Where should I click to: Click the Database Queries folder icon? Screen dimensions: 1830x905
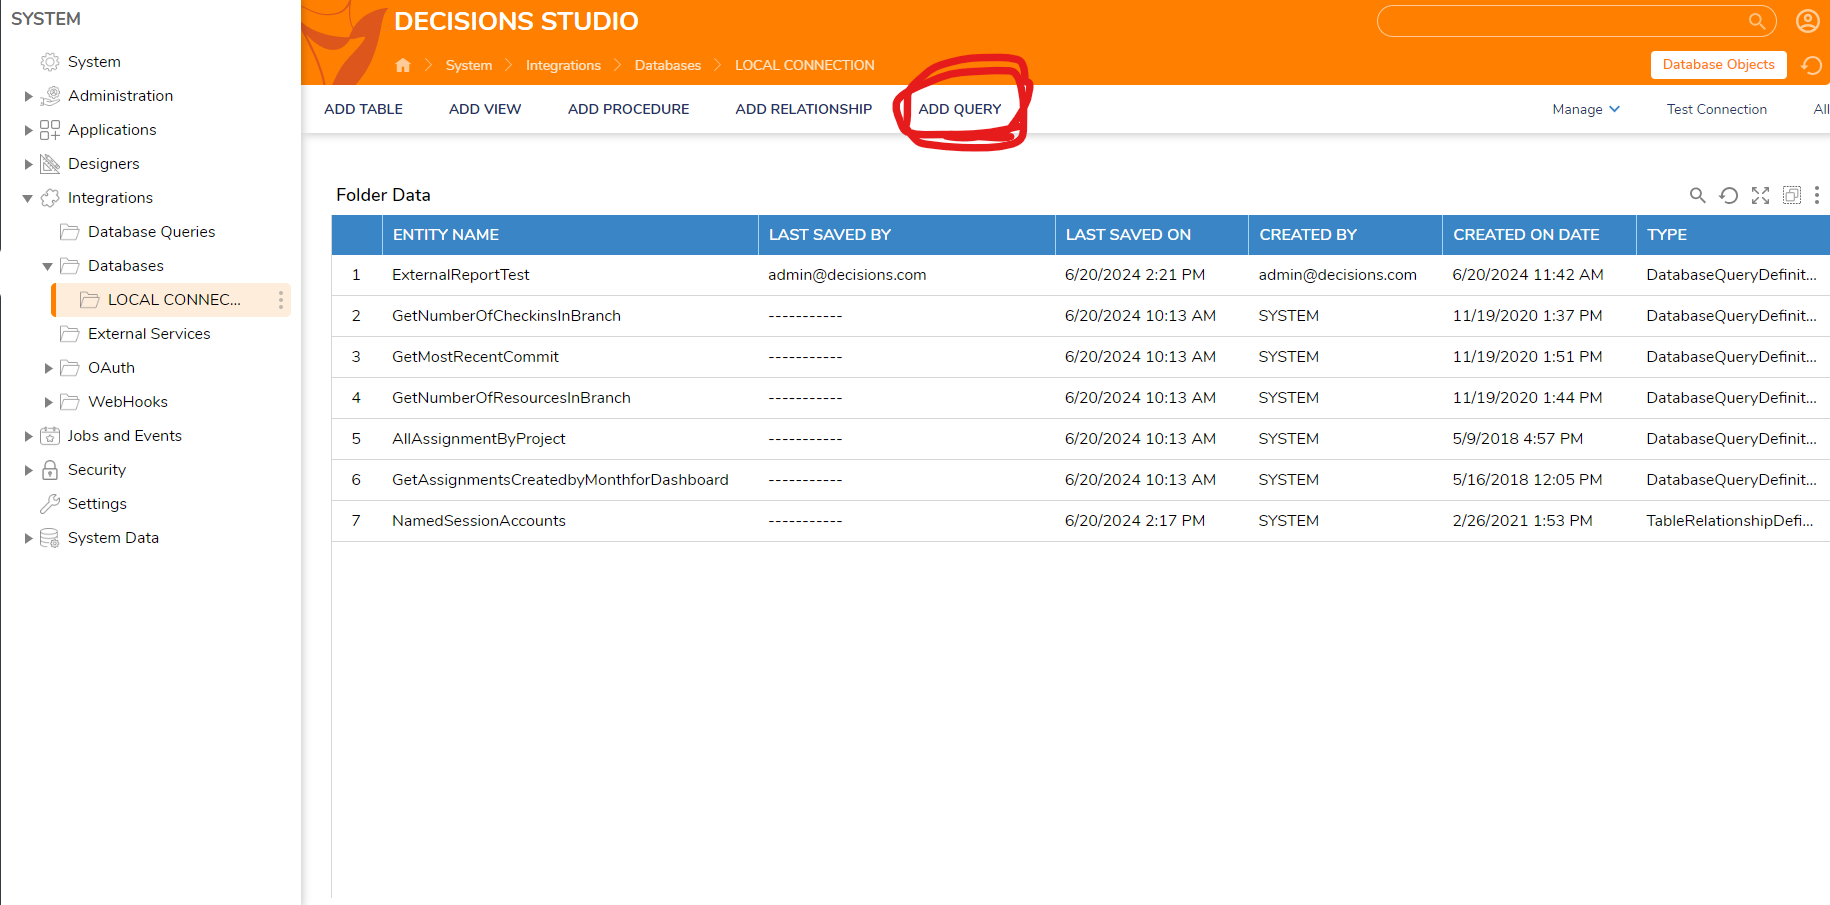[x=70, y=232]
